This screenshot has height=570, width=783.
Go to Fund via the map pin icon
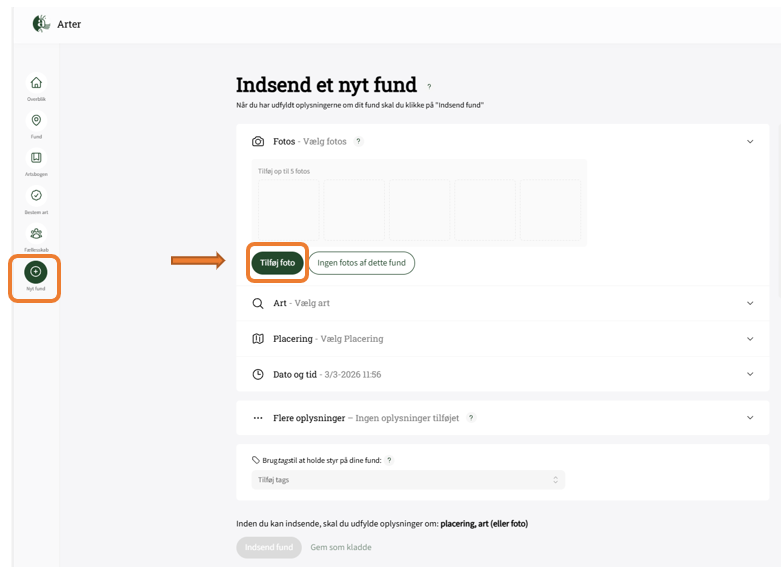click(x=36, y=120)
